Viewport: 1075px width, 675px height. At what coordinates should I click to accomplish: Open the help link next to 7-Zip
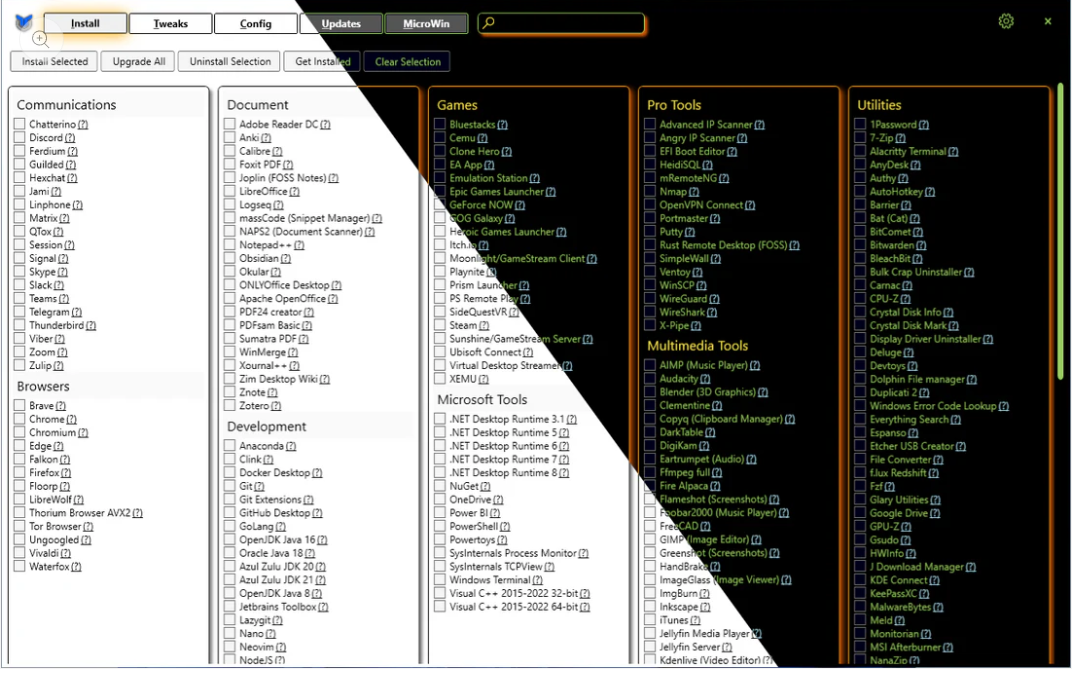[900, 138]
